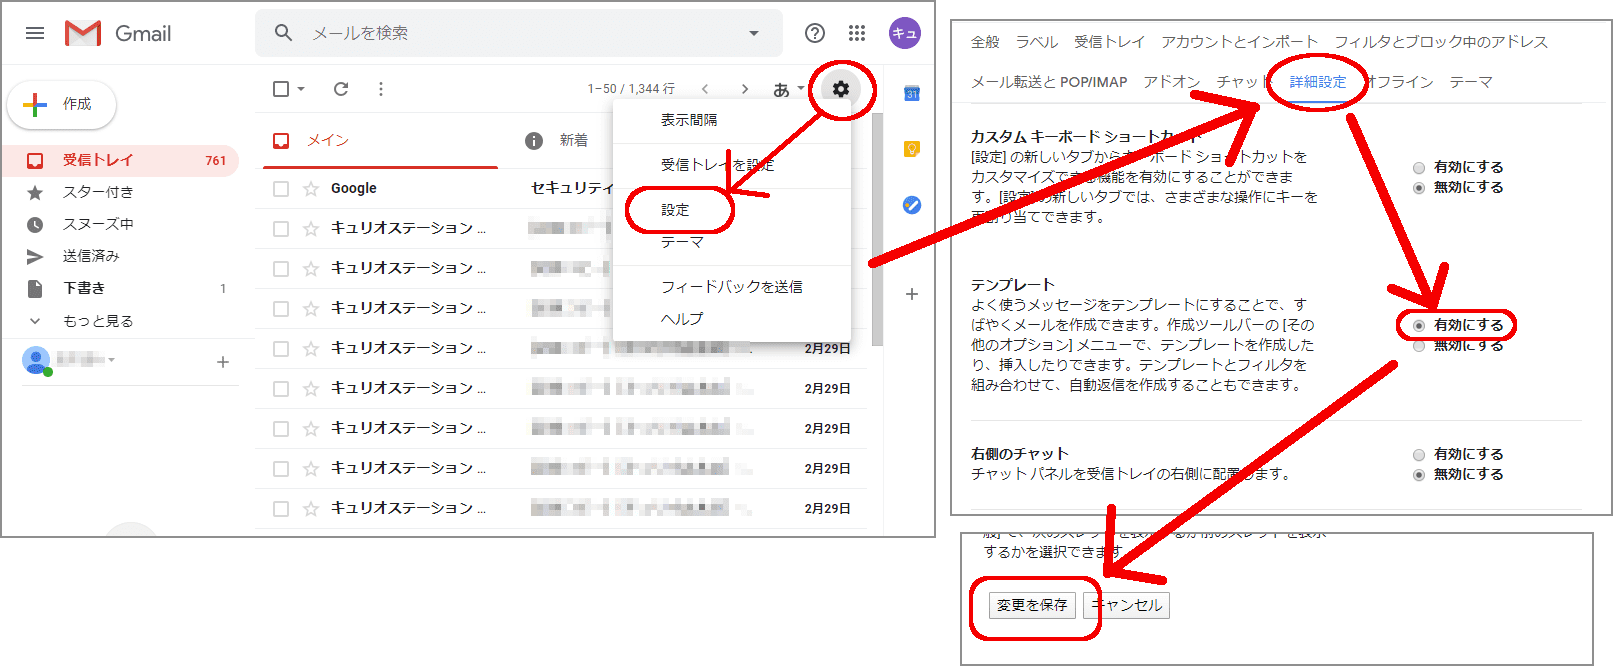Expand the account status dropdown in chat area
1617x670 pixels.
(111, 359)
